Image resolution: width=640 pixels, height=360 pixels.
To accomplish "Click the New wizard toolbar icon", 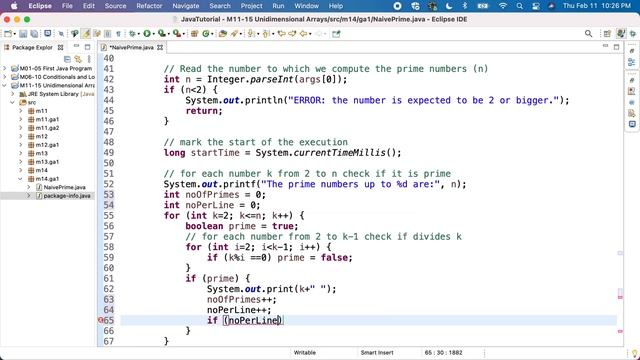I will [8, 34].
